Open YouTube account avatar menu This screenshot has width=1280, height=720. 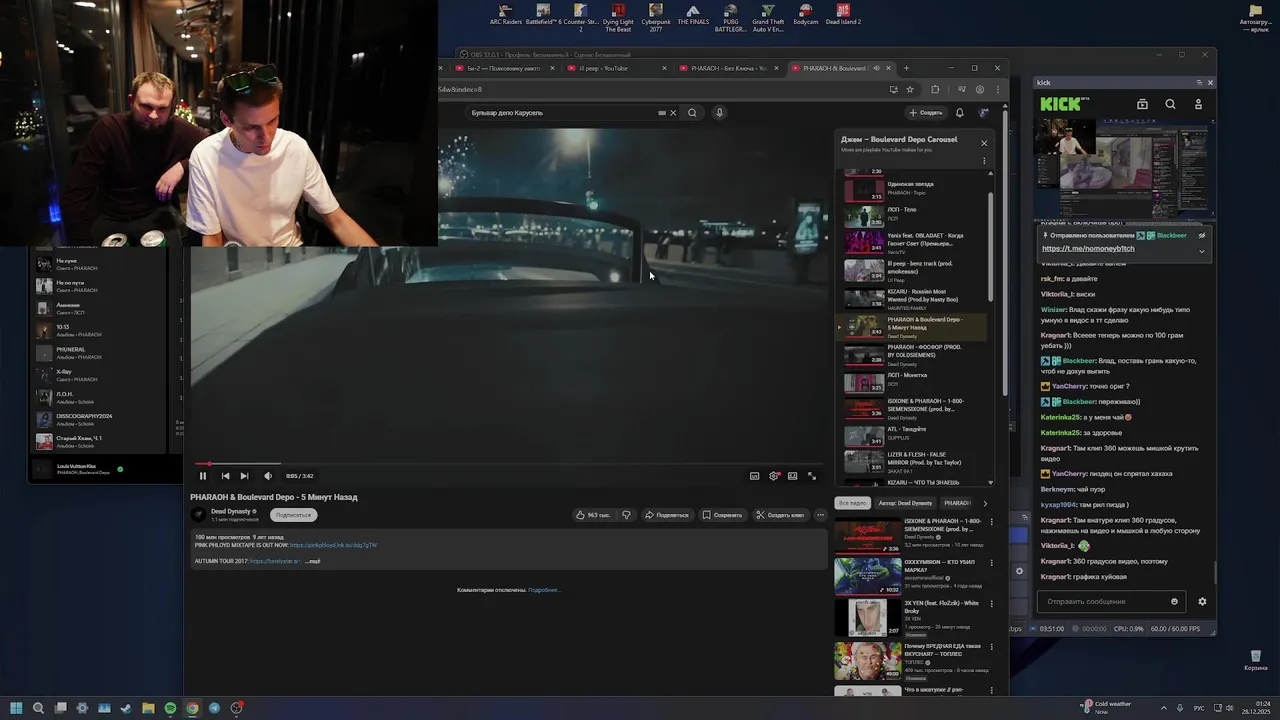click(984, 113)
